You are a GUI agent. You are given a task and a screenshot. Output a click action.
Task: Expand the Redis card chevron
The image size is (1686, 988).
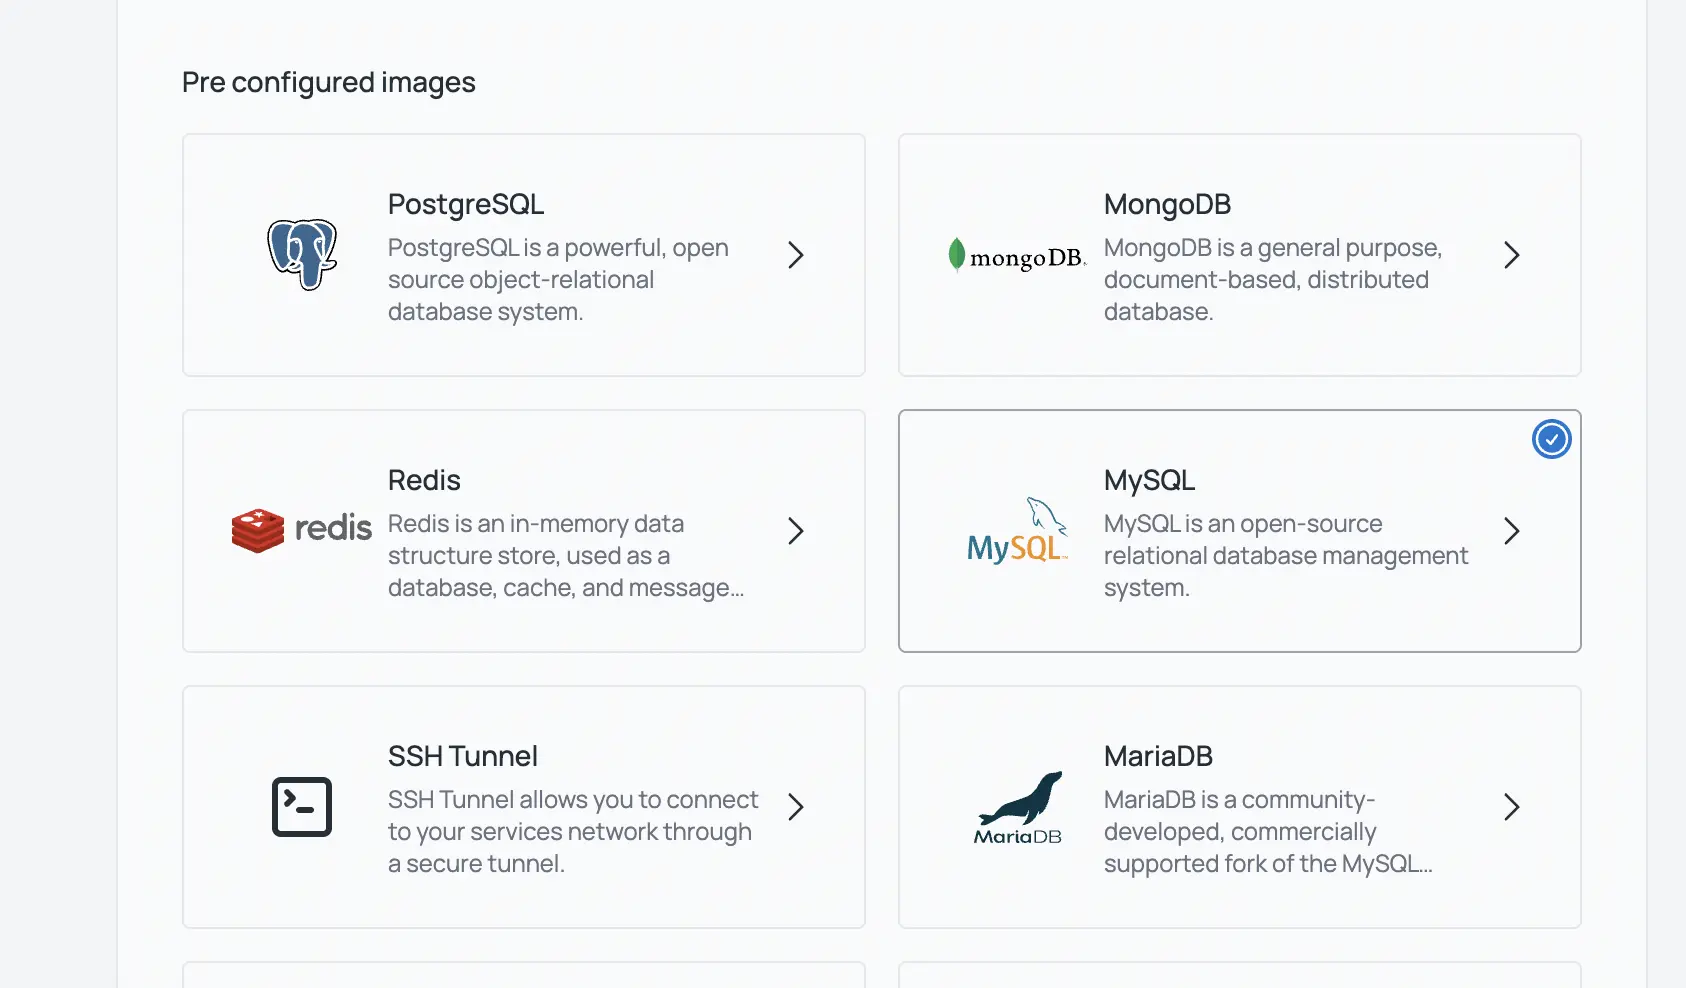(795, 531)
